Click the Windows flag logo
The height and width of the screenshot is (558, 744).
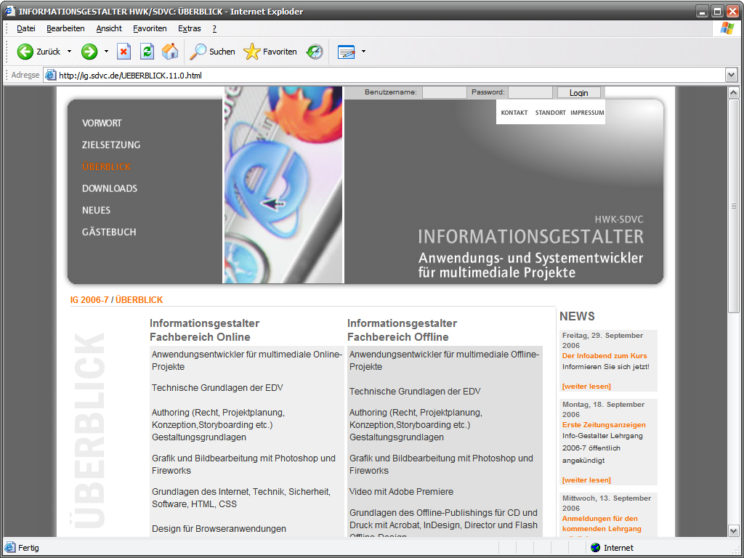(727, 28)
